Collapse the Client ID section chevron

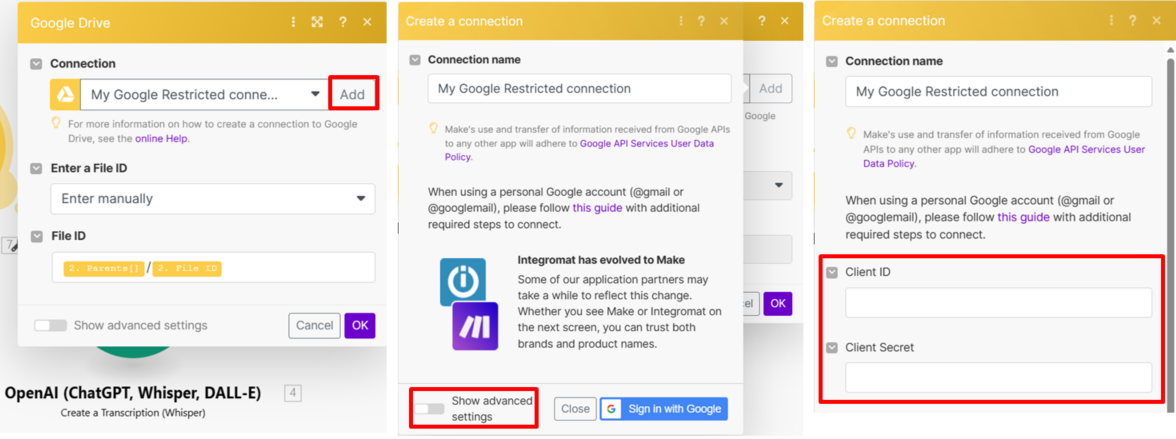click(x=832, y=272)
